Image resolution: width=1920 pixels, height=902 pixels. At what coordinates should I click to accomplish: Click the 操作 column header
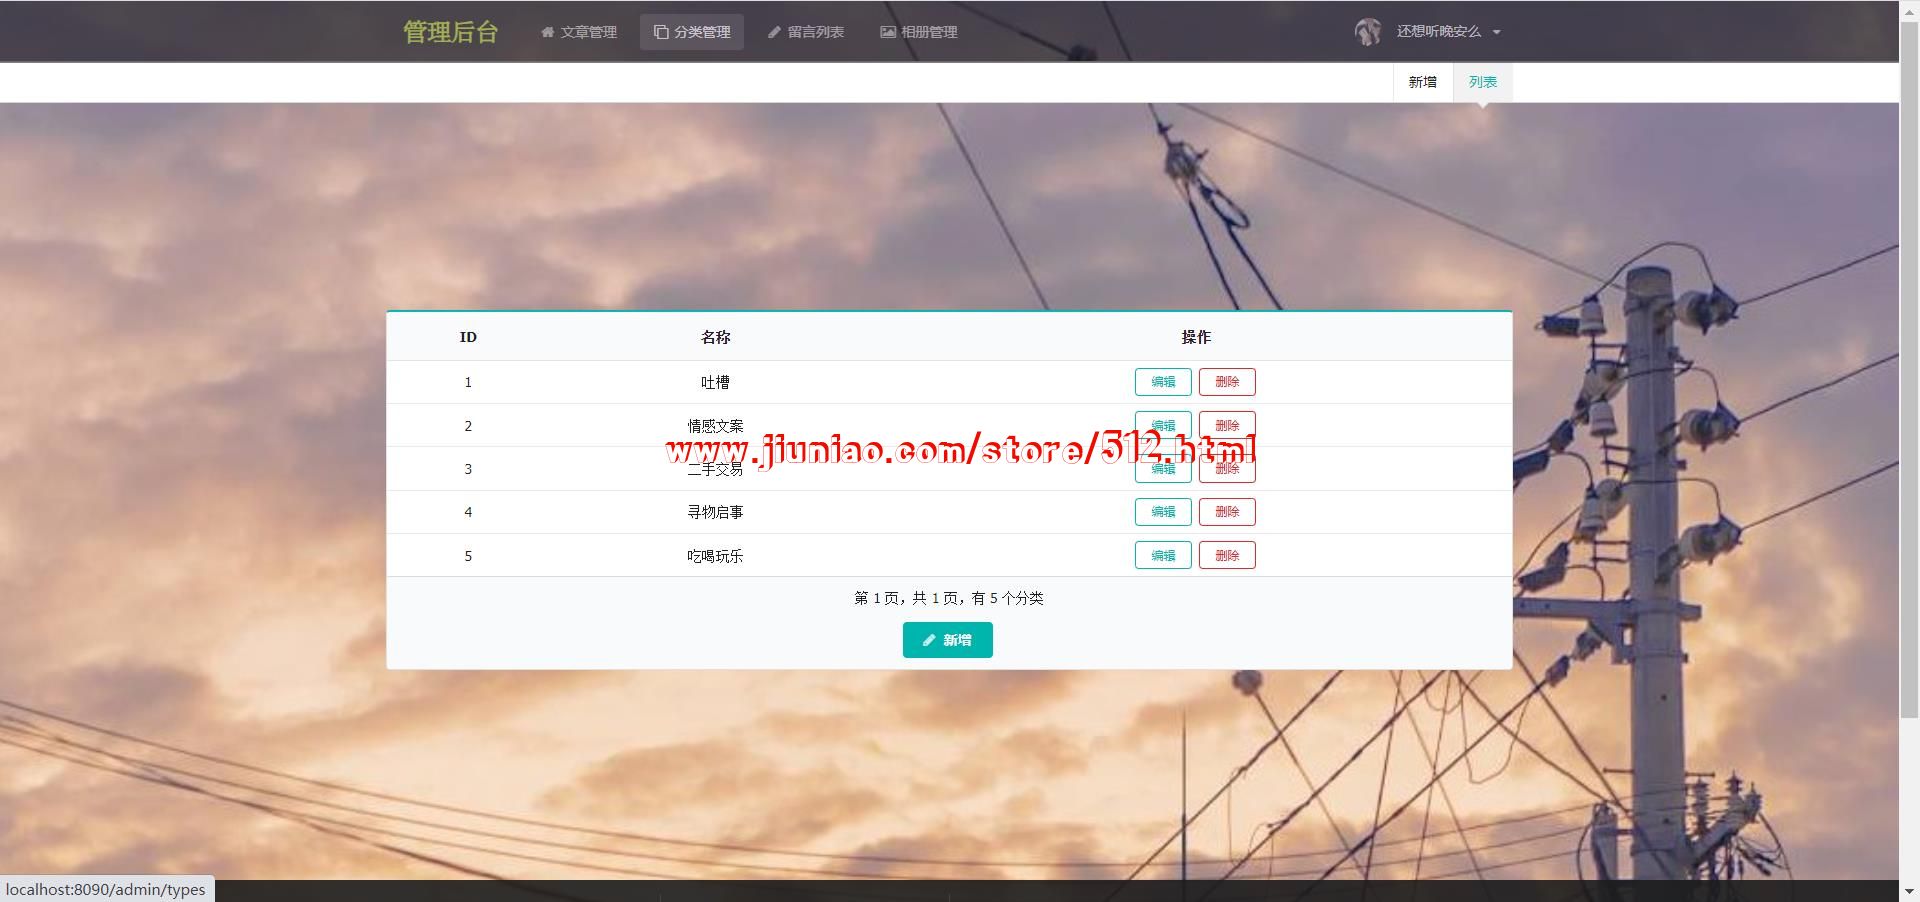[1196, 337]
